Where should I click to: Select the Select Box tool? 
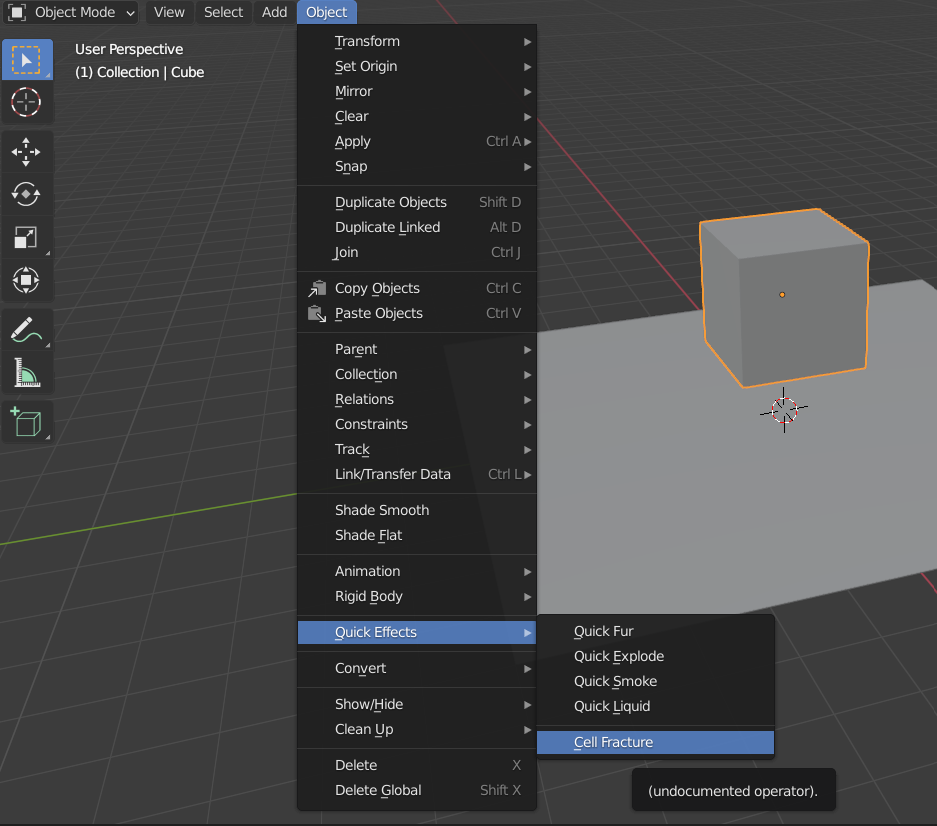[x=27, y=60]
